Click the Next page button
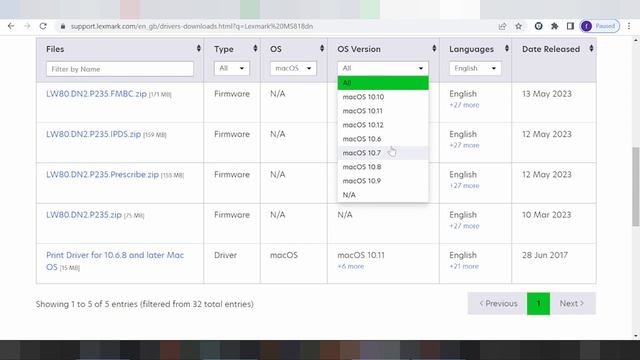 [x=573, y=303]
